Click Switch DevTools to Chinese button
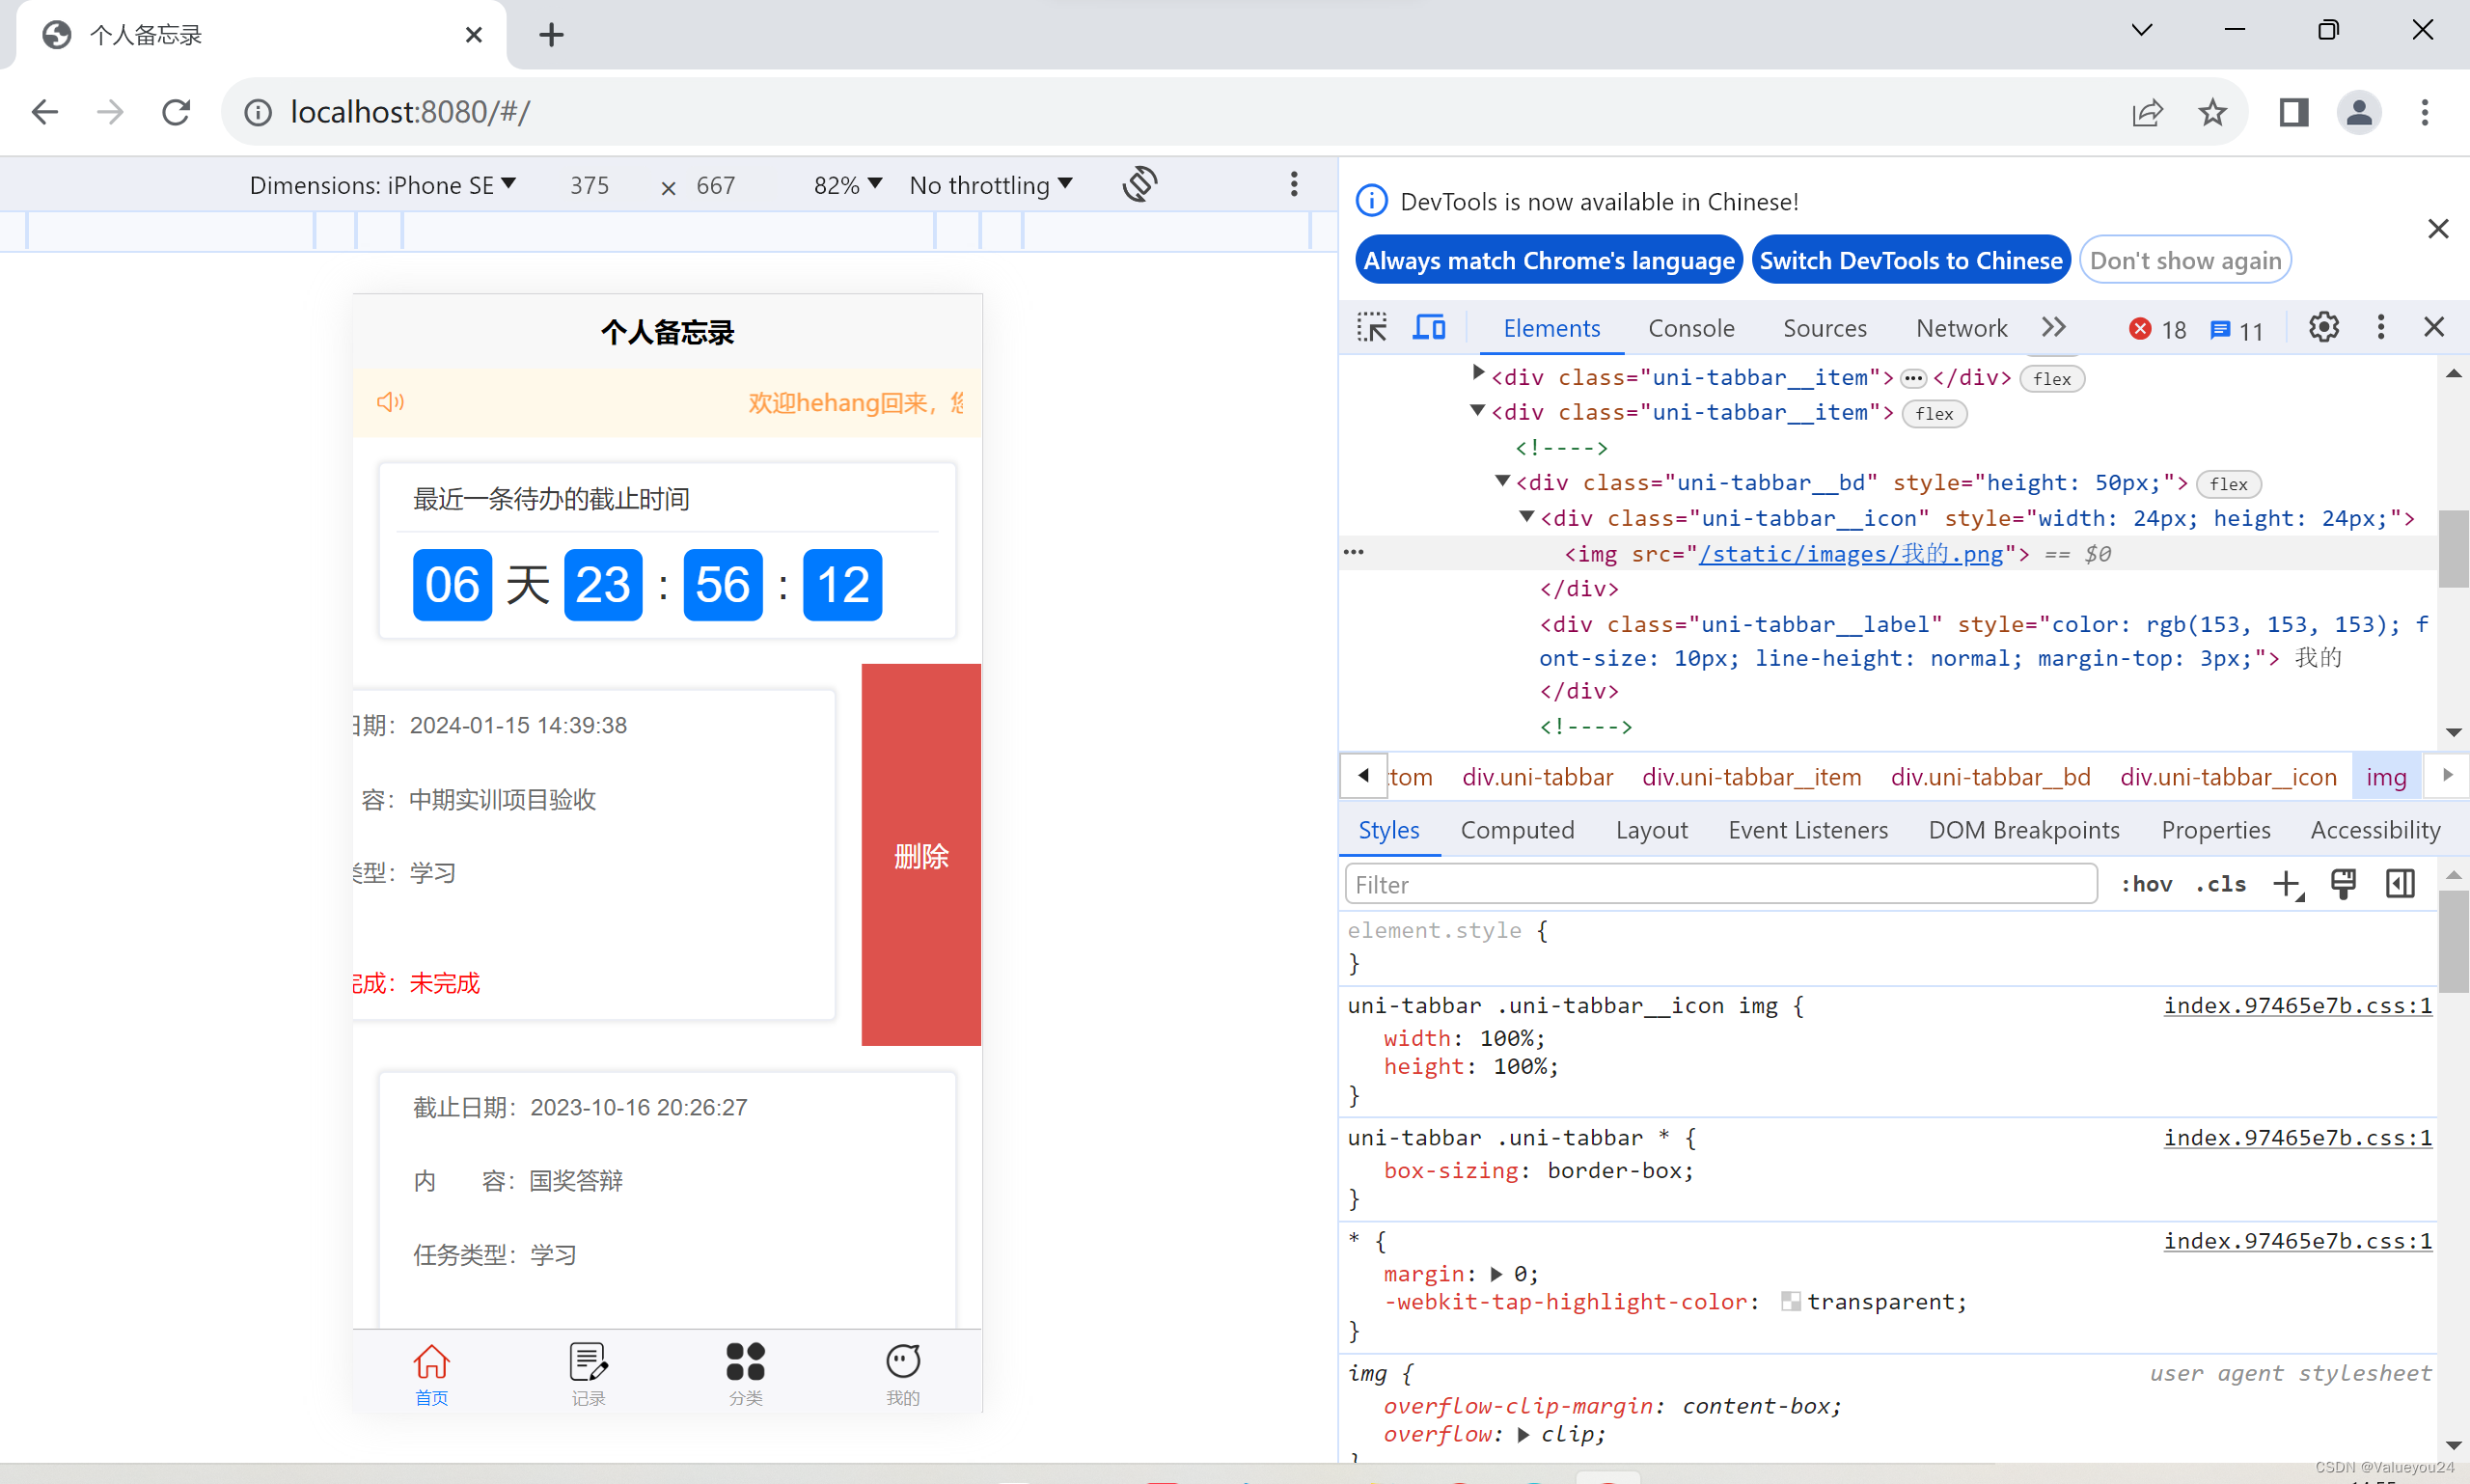This screenshot has width=2470, height=1484. coord(1911,261)
